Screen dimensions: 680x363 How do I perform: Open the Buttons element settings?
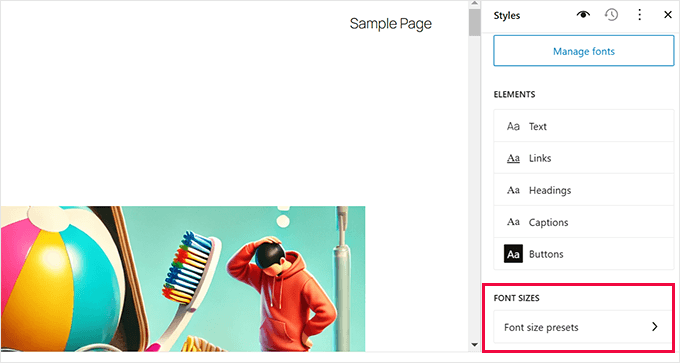click(584, 254)
